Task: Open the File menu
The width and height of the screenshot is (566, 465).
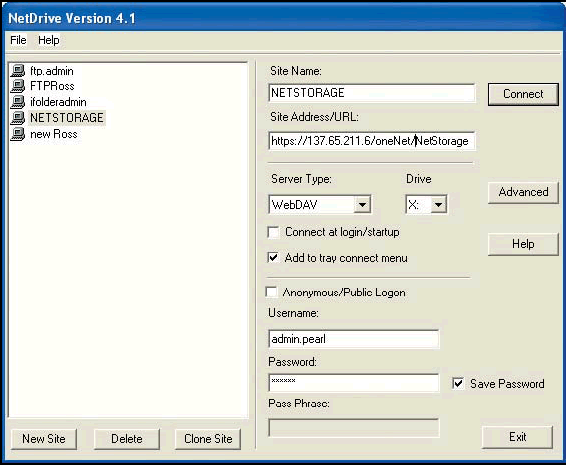Action: (x=18, y=40)
